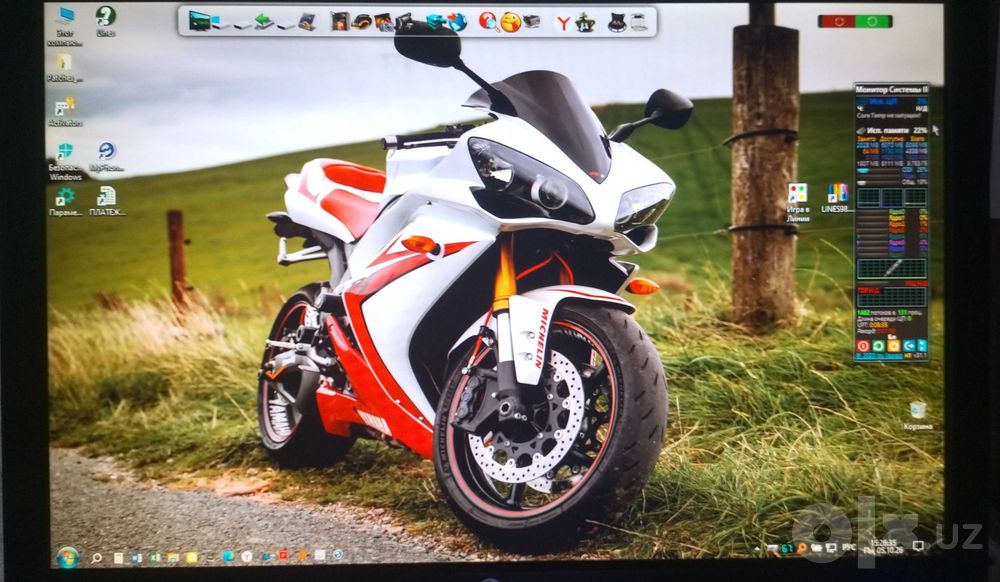1000x582 pixels.
Task: Open the Корзина recycle bin
Action: pos(918,415)
